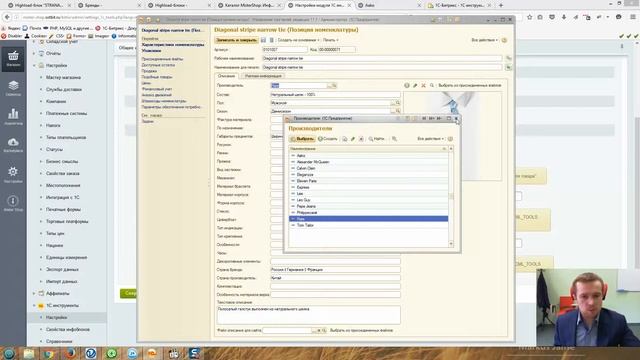Select Leo Guy in the manufacturers list
The width and height of the screenshot is (640, 360).
(368, 200)
